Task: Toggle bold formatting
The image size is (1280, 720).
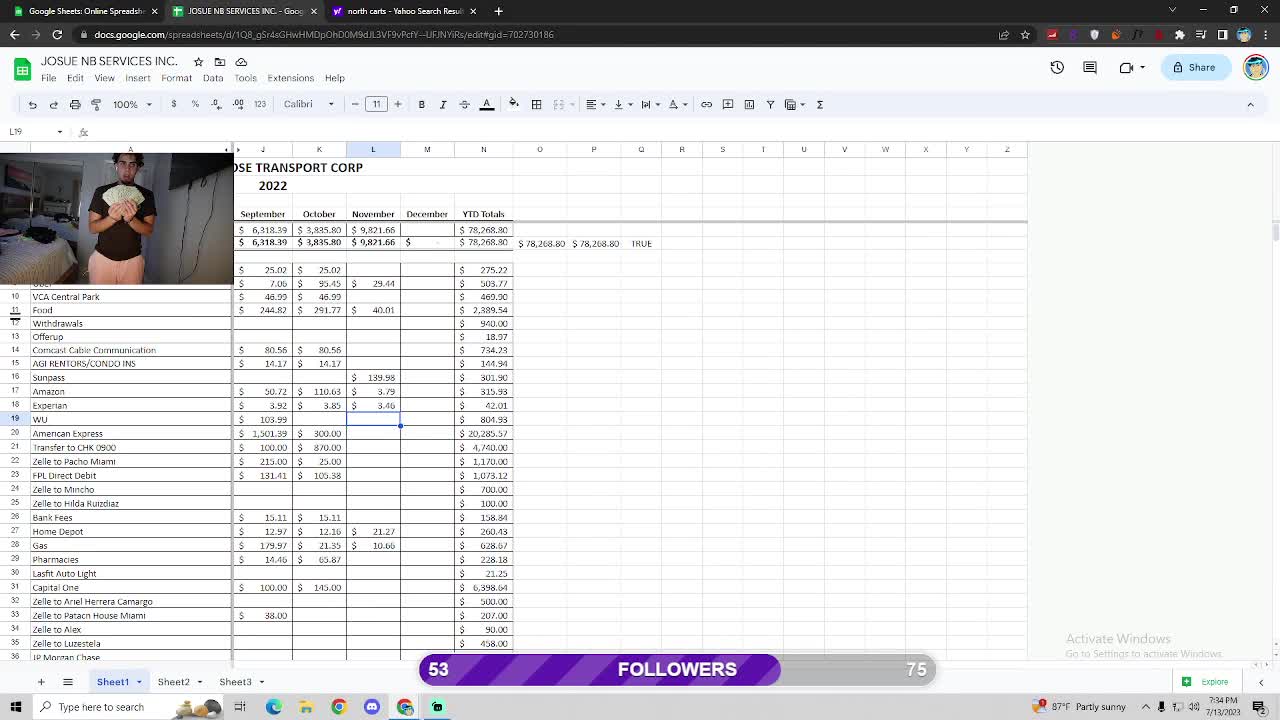Action: coord(421,104)
